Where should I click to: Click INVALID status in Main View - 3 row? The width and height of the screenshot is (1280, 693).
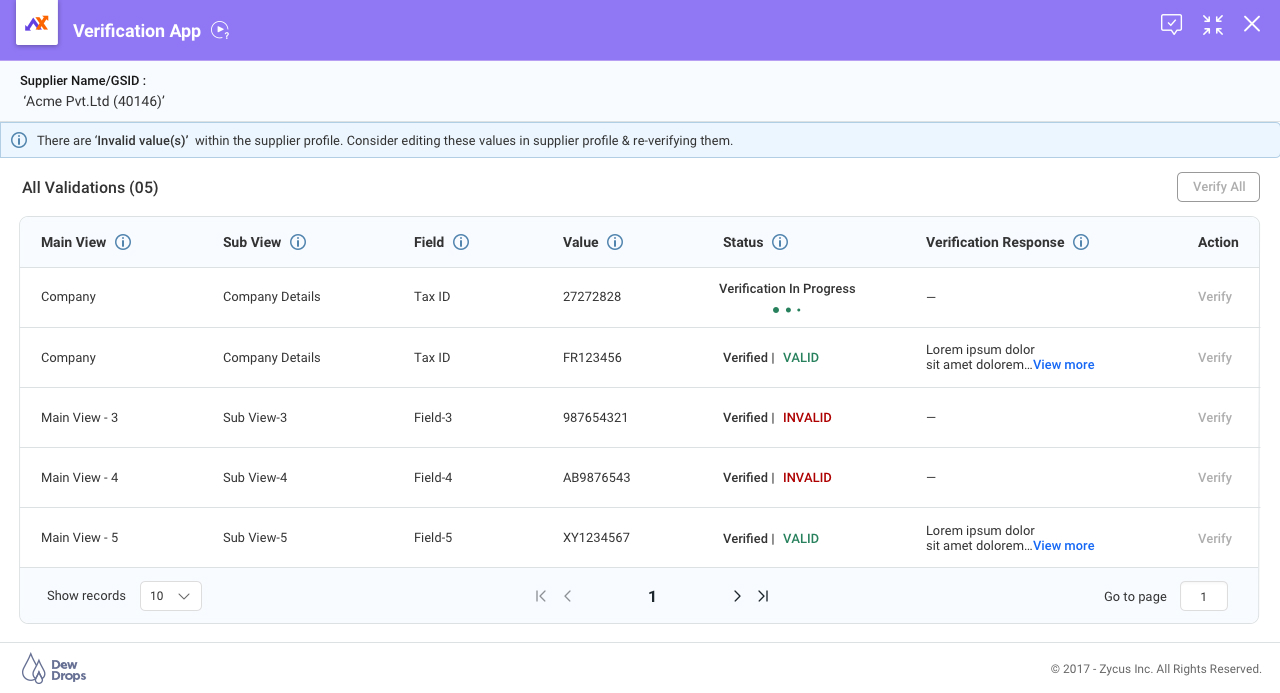(x=807, y=418)
